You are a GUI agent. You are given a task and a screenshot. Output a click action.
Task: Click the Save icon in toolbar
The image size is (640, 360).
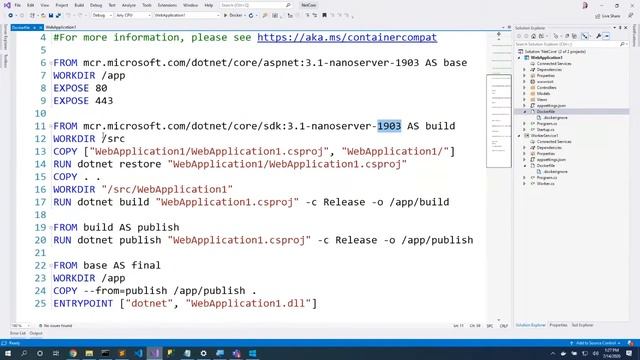pyautogui.click(x=51, y=16)
